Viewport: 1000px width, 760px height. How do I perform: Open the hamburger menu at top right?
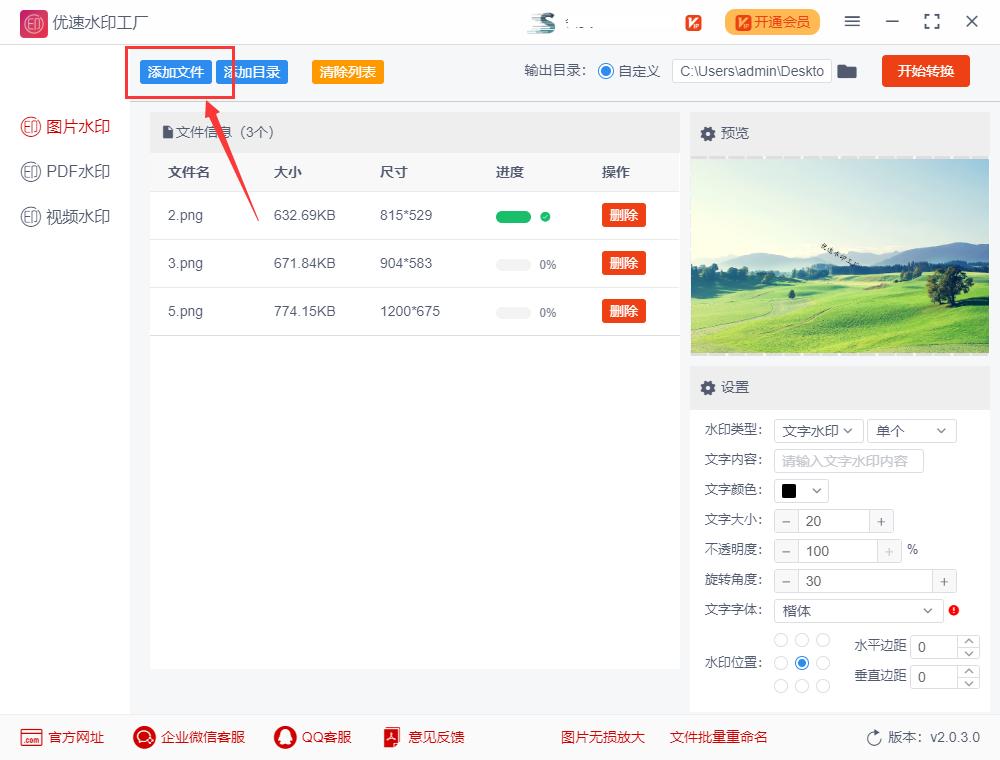(852, 21)
